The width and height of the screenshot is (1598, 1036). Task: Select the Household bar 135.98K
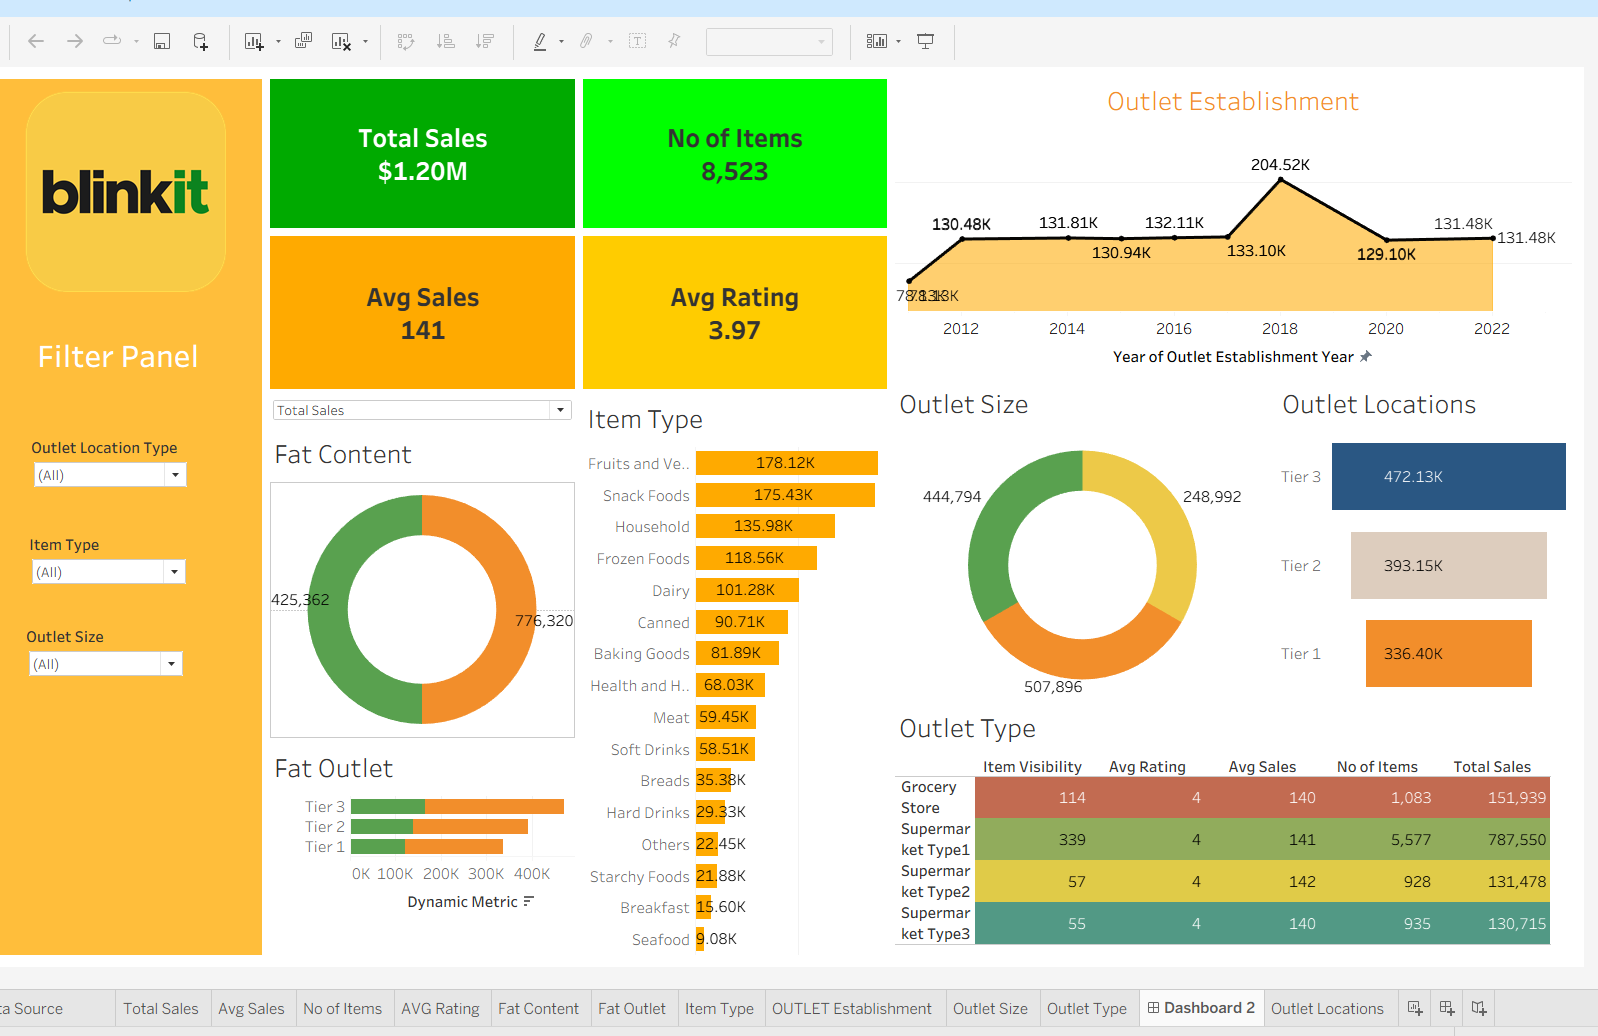click(765, 526)
